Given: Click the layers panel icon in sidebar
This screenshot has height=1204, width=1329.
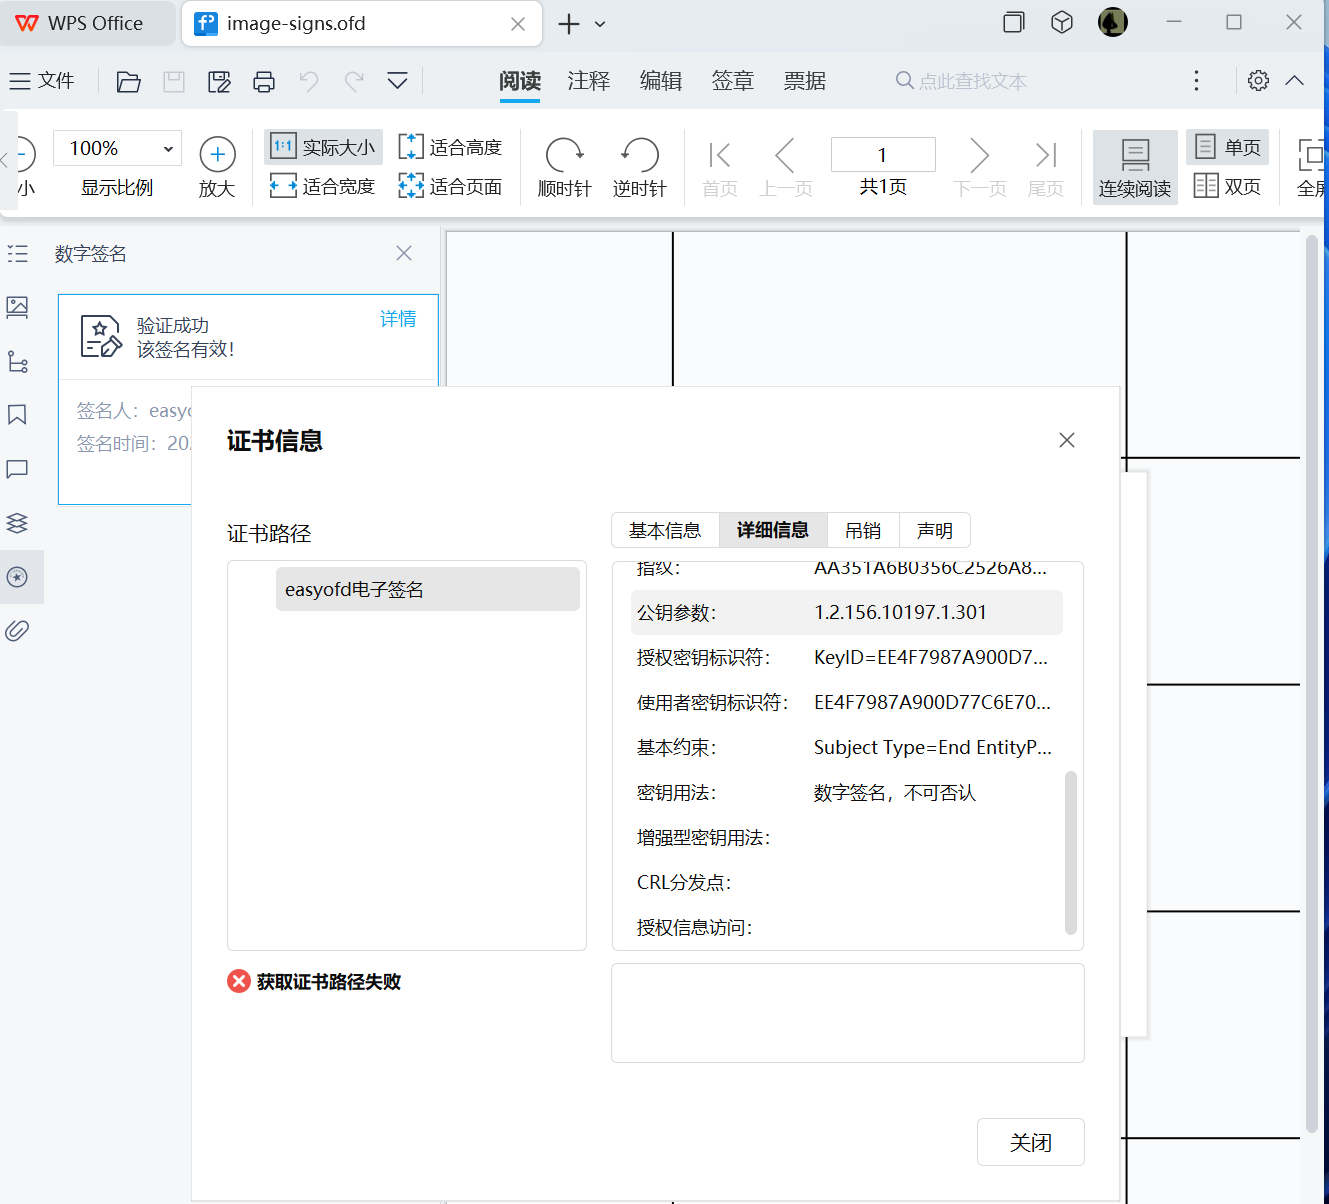Looking at the screenshot, I should 16,523.
